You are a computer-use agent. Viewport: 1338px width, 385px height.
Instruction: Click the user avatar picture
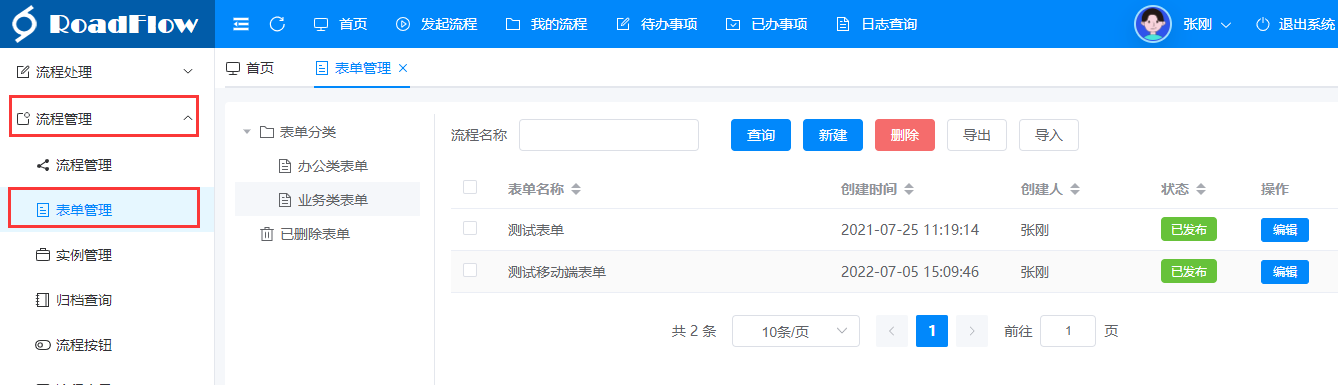(1152, 24)
